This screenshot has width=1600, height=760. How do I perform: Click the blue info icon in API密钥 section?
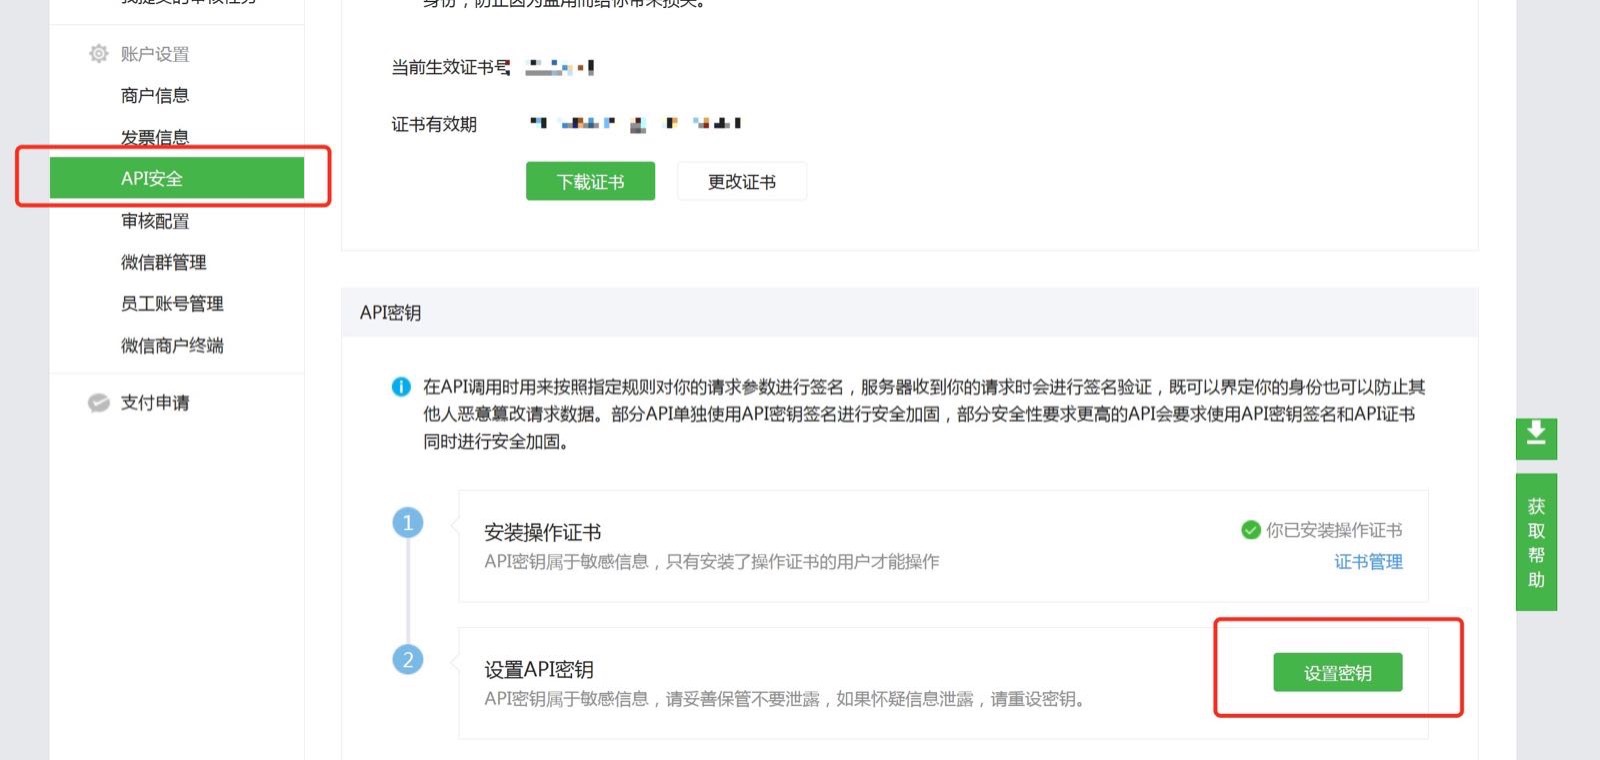click(x=401, y=387)
